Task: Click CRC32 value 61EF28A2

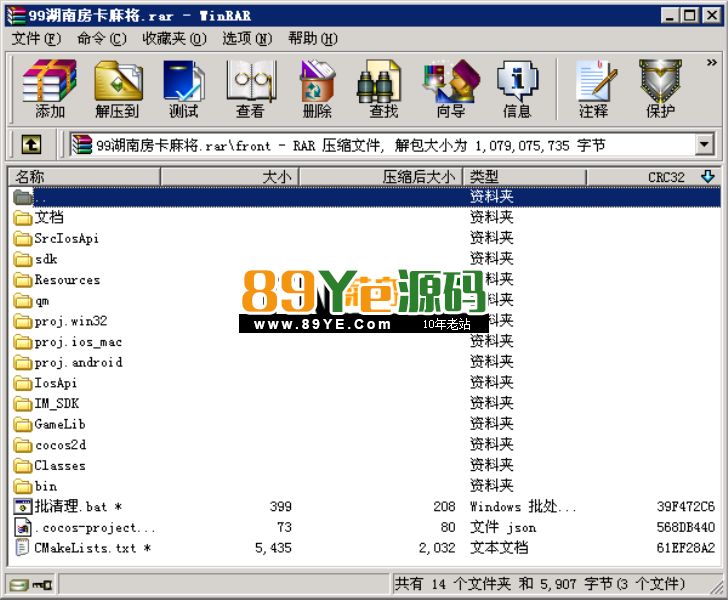Action: [x=685, y=548]
